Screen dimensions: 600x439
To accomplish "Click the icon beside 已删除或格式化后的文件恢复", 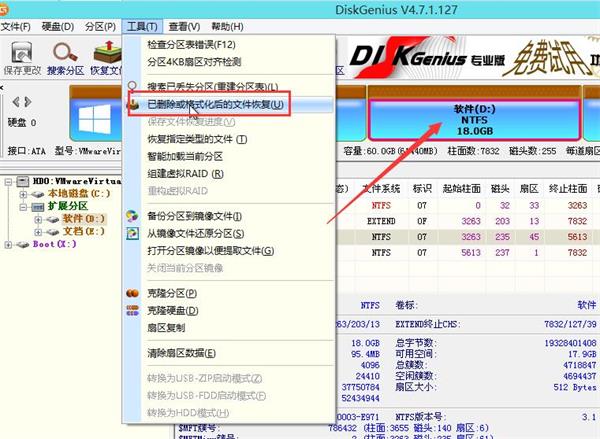I will (133, 104).
